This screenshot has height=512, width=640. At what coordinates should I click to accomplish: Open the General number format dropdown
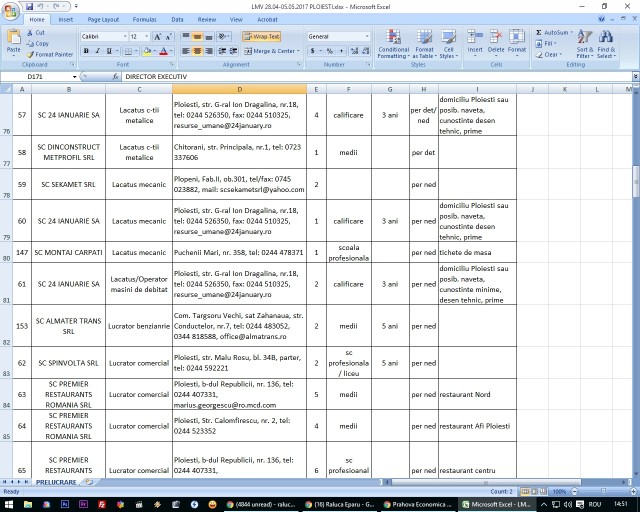point(367,37)
